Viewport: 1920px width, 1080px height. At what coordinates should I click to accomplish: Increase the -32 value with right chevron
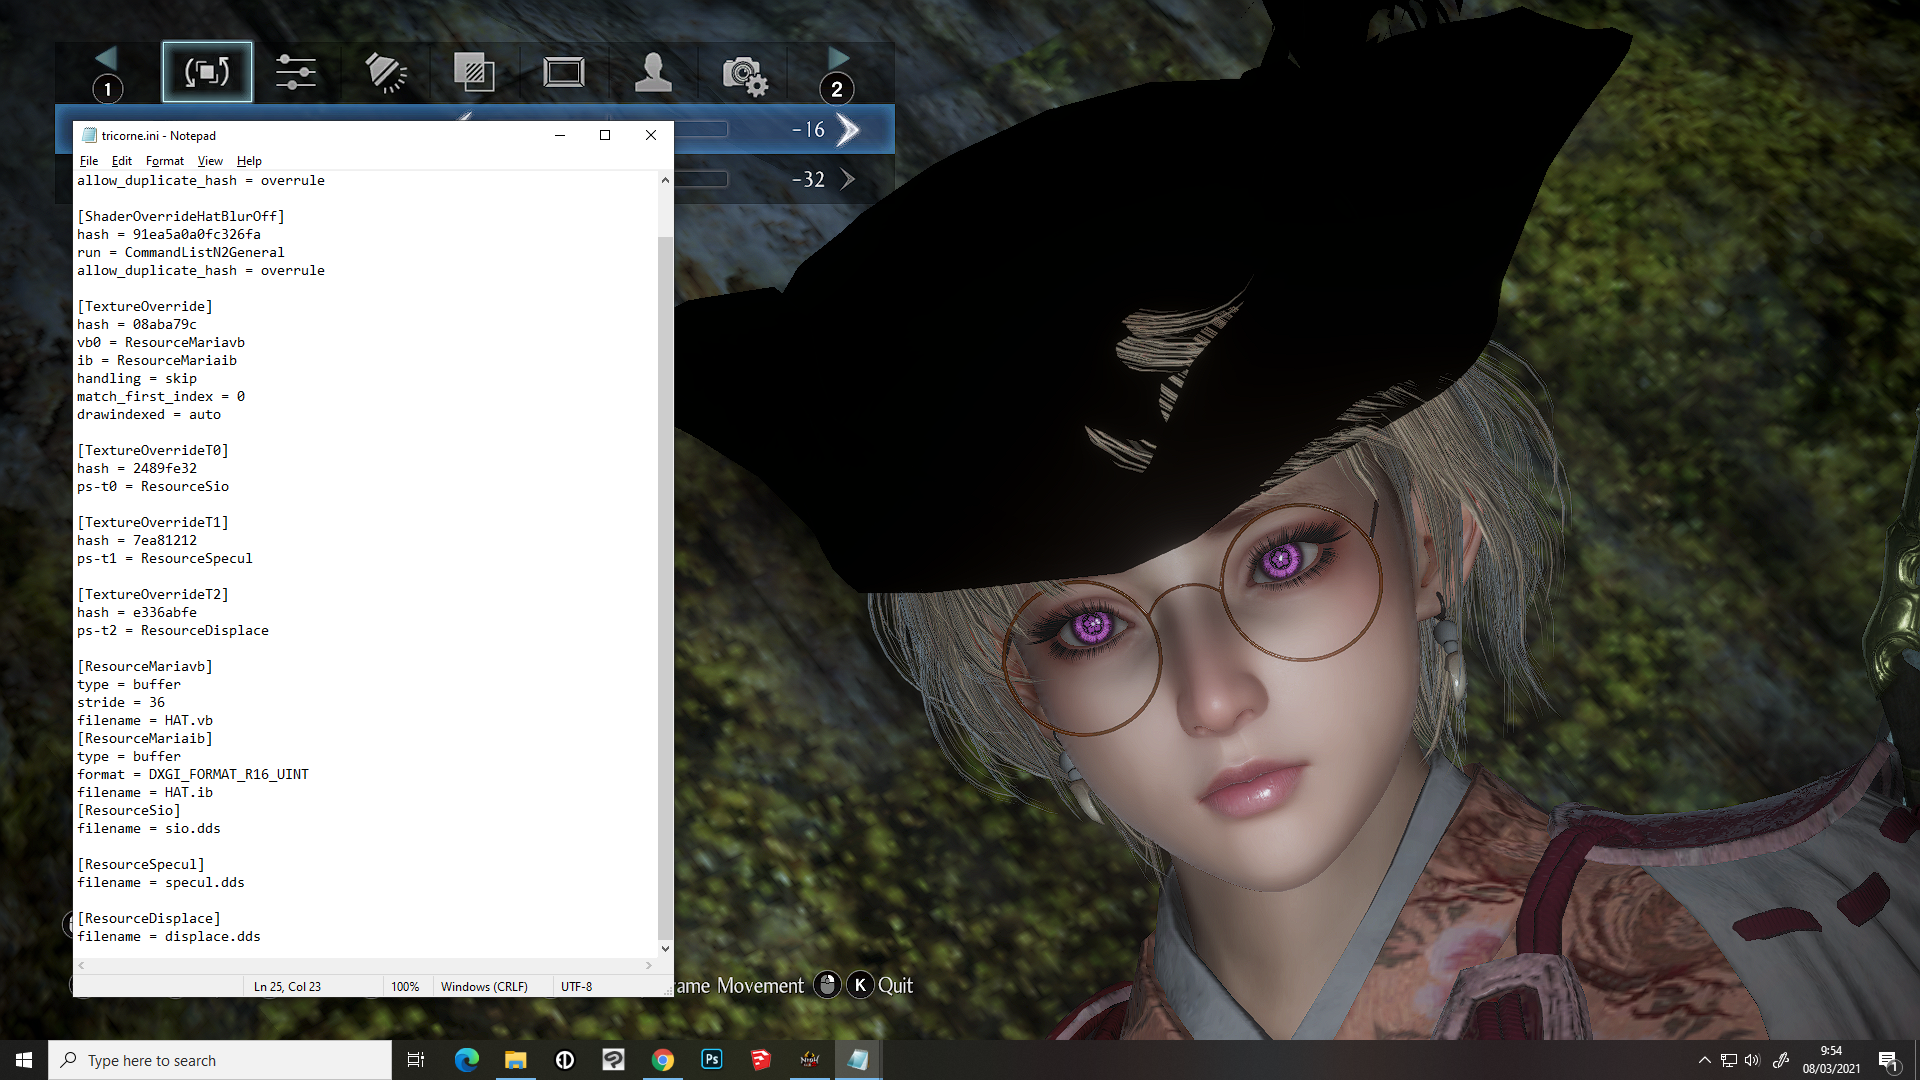pyautogui.click(x=848, y=179)
